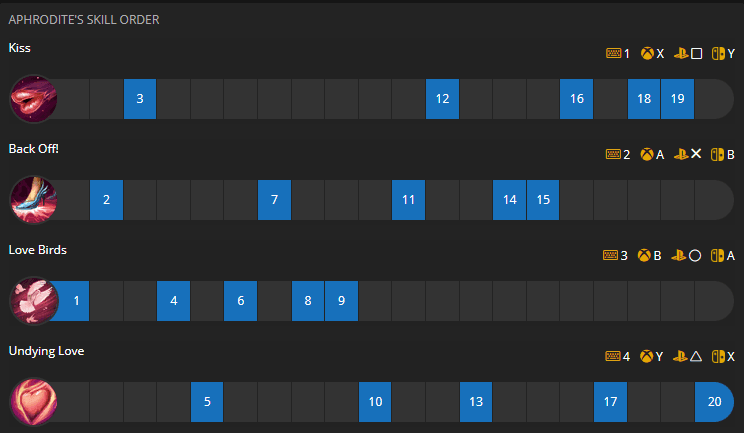Click level 9 in Love Birds row
Viewport: 744px width, 433px height.
click(341, 301)
